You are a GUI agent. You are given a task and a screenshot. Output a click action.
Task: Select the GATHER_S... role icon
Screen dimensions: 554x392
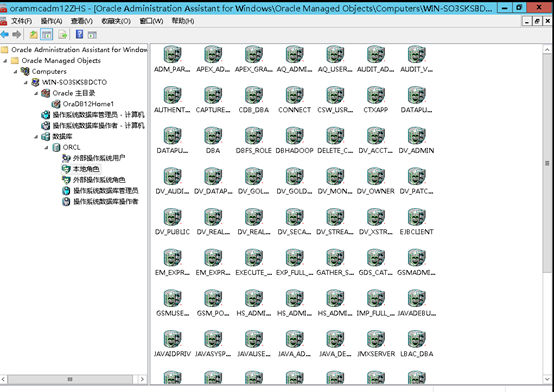335,258
